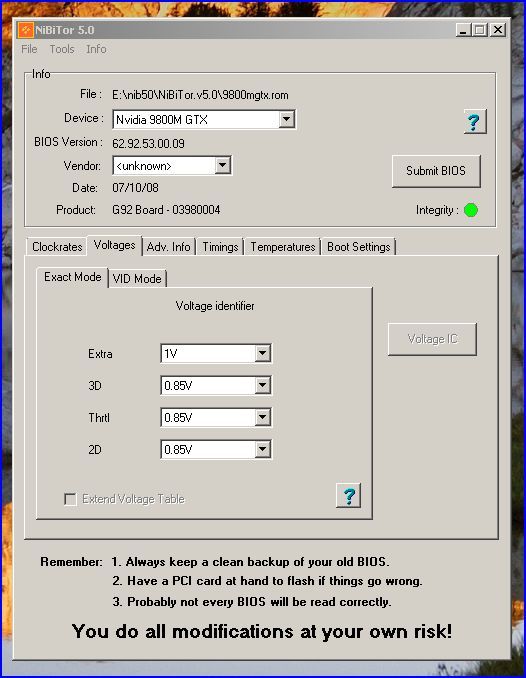Enable the Extend Voltage Table checkbox

tap(70, 499)
